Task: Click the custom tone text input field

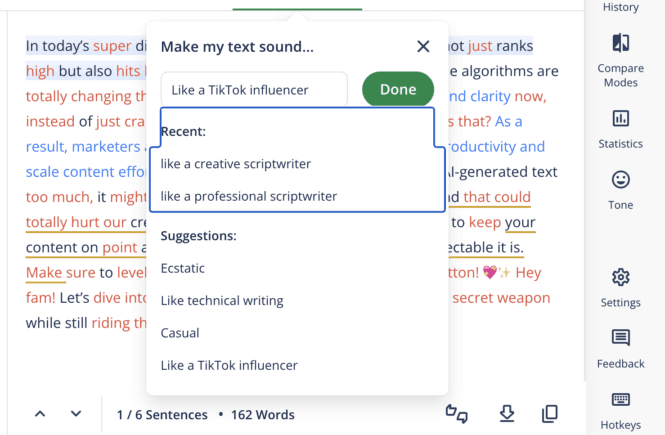Action: [254, 90]
